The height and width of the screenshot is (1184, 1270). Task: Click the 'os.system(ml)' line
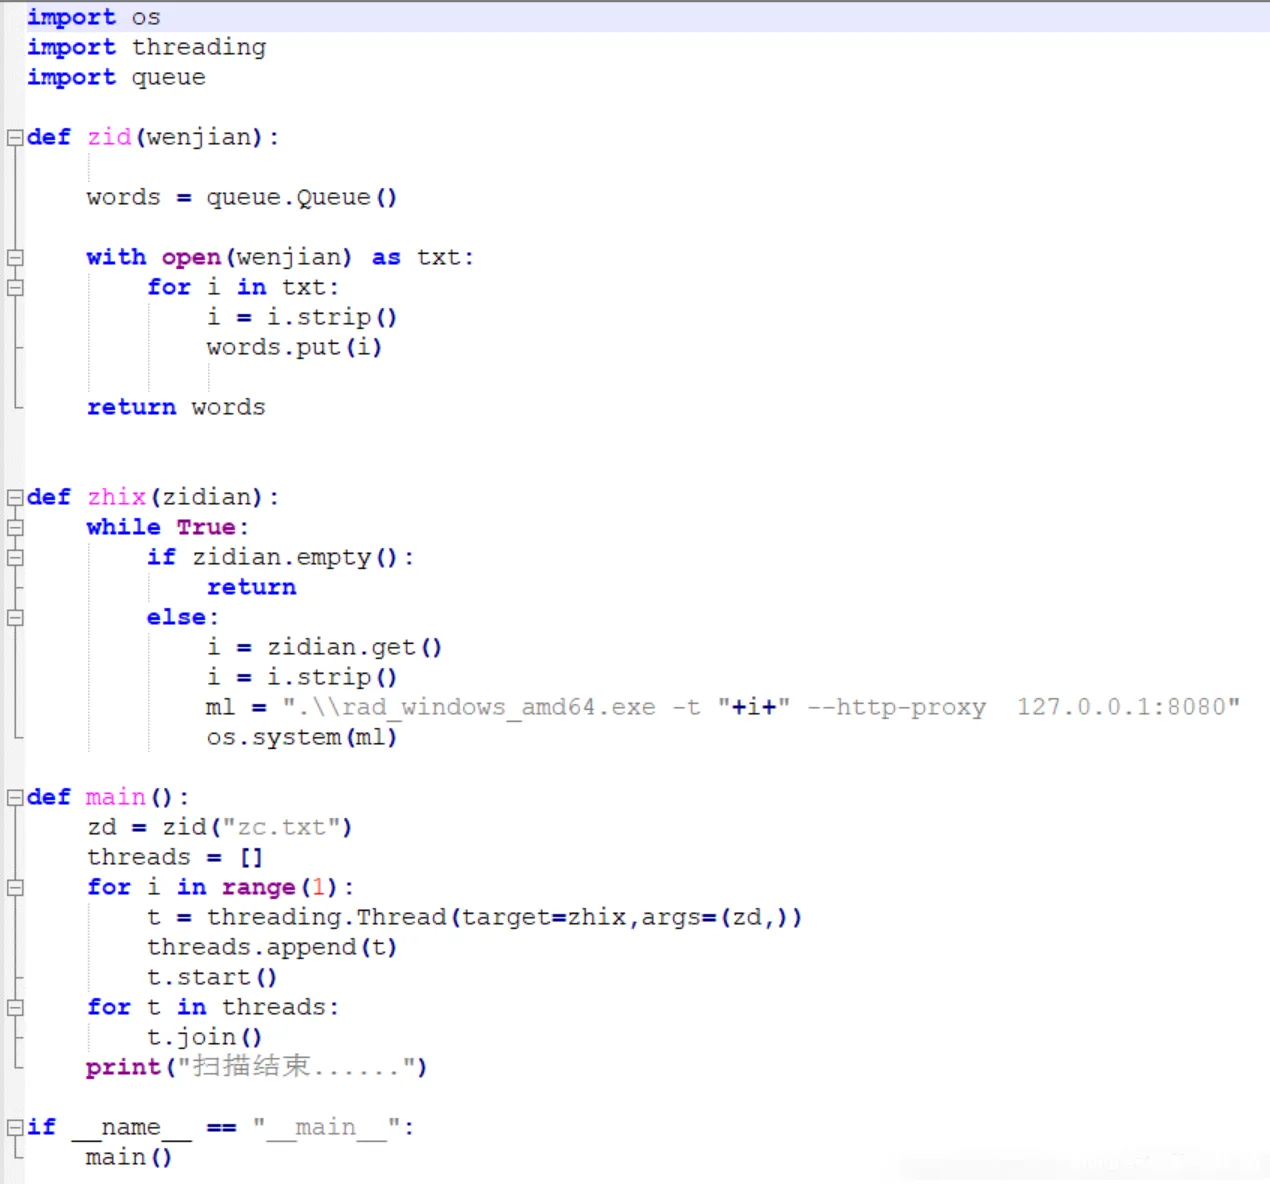(x=301, y=737)
